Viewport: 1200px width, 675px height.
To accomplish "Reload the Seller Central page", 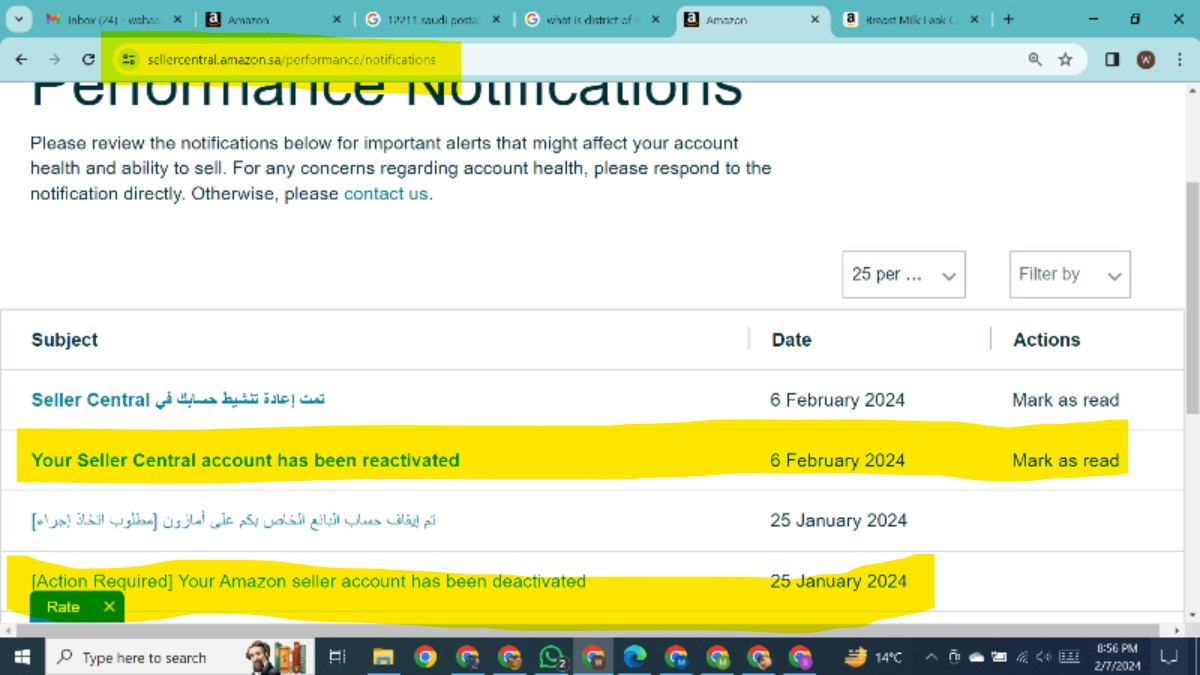I will pyautogui.click(x=88, y=59).
